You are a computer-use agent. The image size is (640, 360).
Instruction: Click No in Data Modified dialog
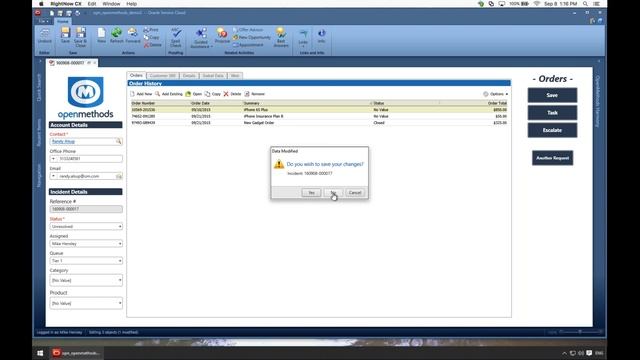click(x=333, y=193)
